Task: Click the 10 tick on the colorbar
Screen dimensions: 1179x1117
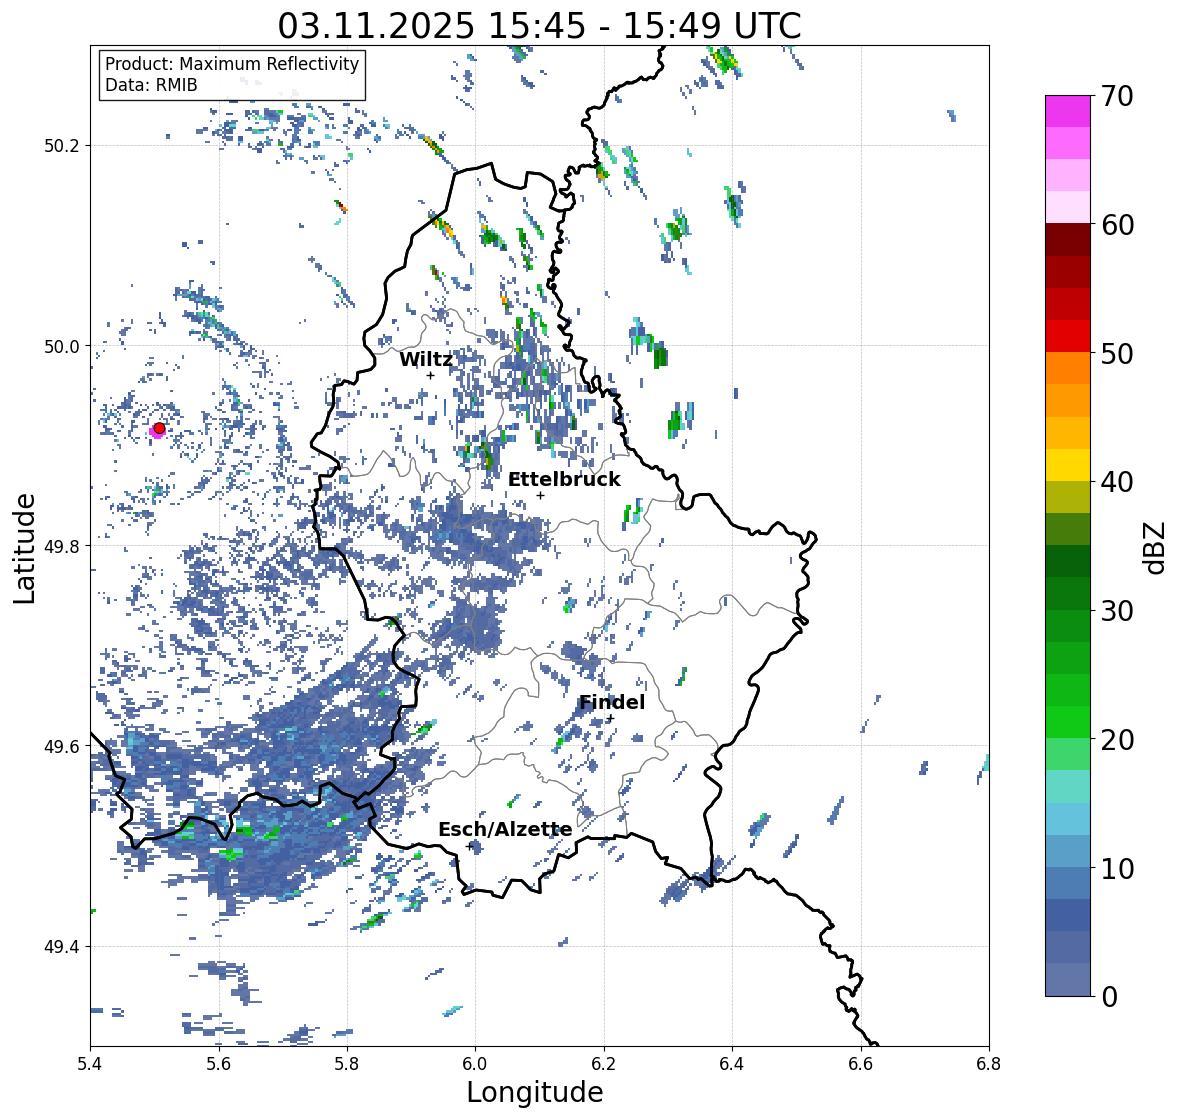Action: (1117, 868)
